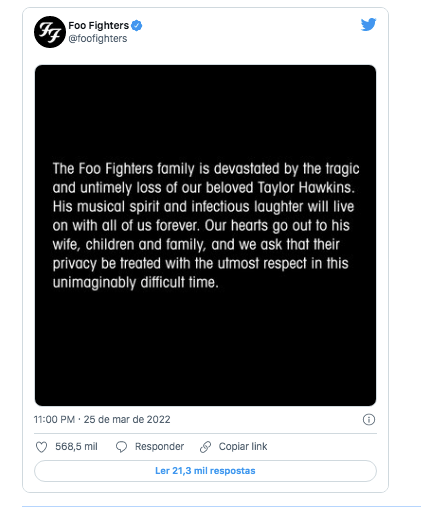
Task: Open the Twitter bird logo
Action: click(x=368, y=24)
